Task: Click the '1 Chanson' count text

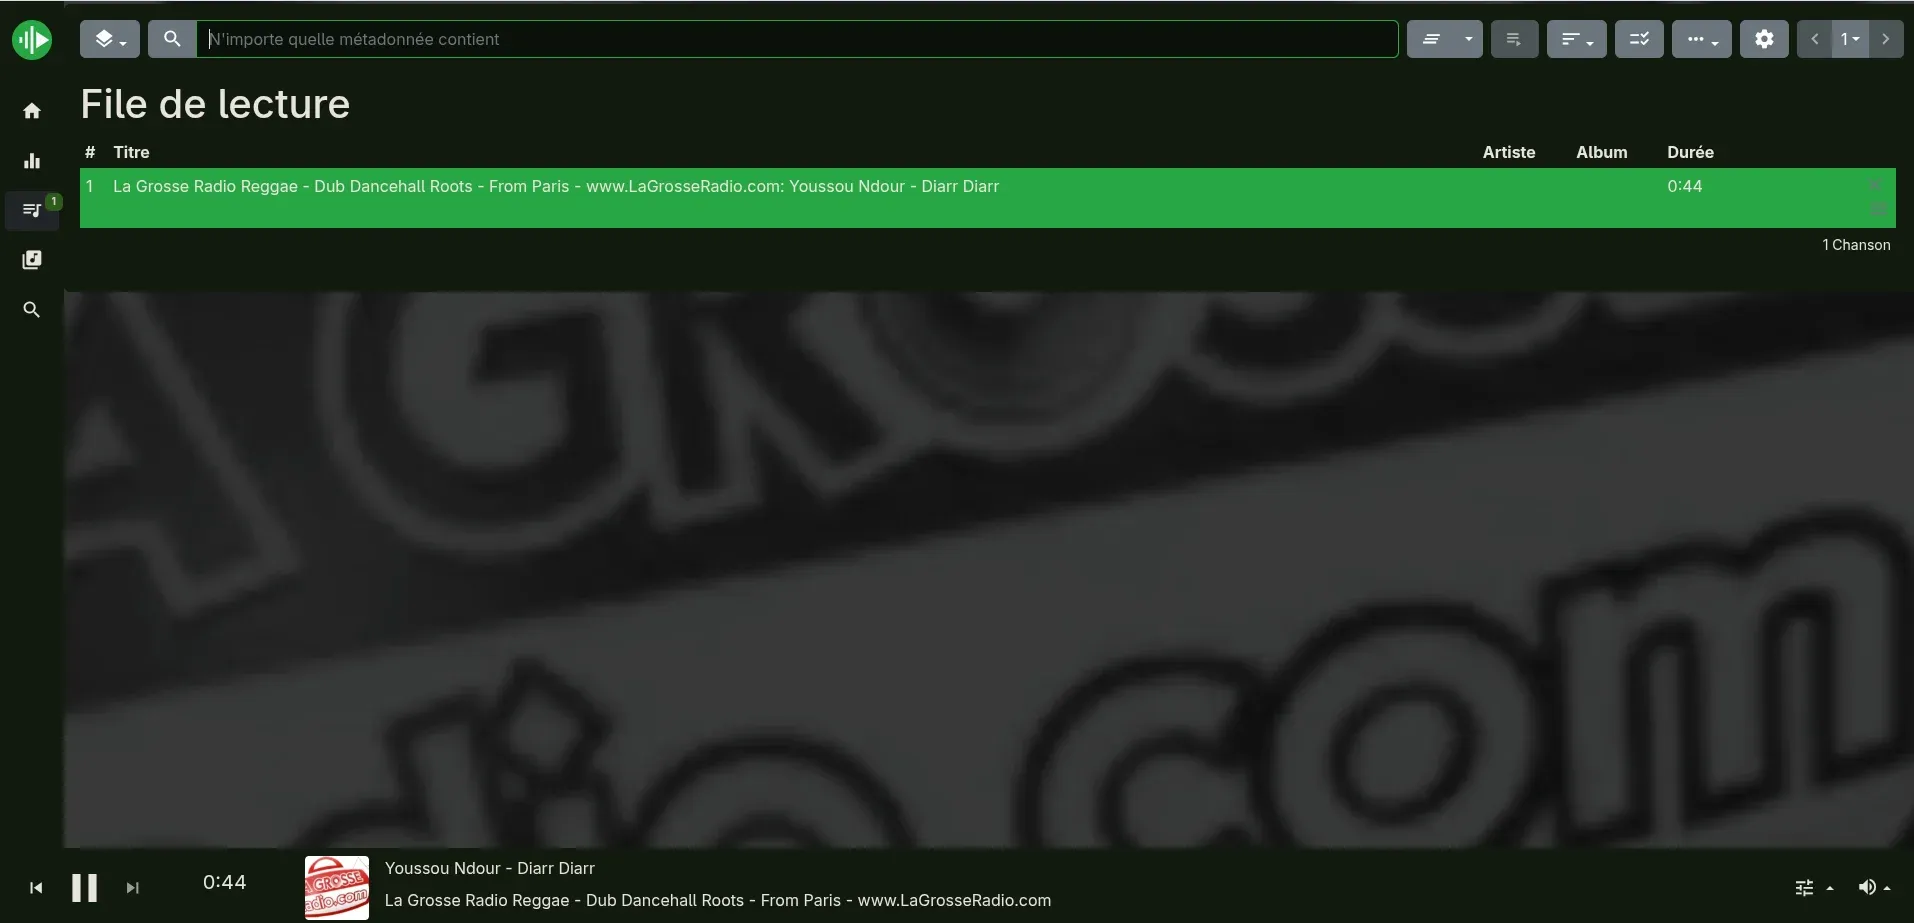Action: point(1856,245)
